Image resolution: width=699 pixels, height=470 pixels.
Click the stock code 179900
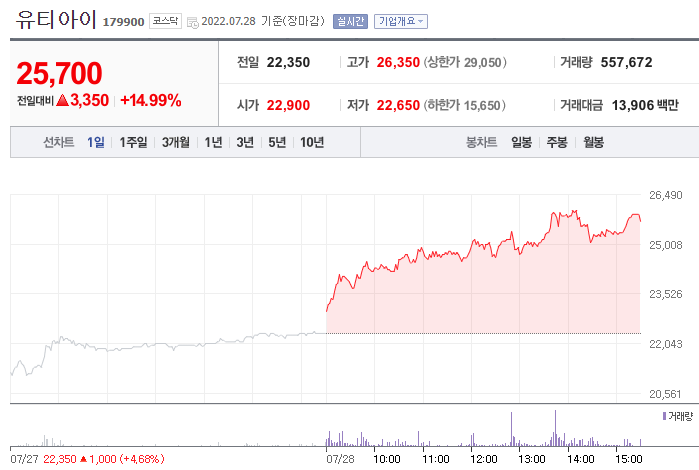coord(123,22)
